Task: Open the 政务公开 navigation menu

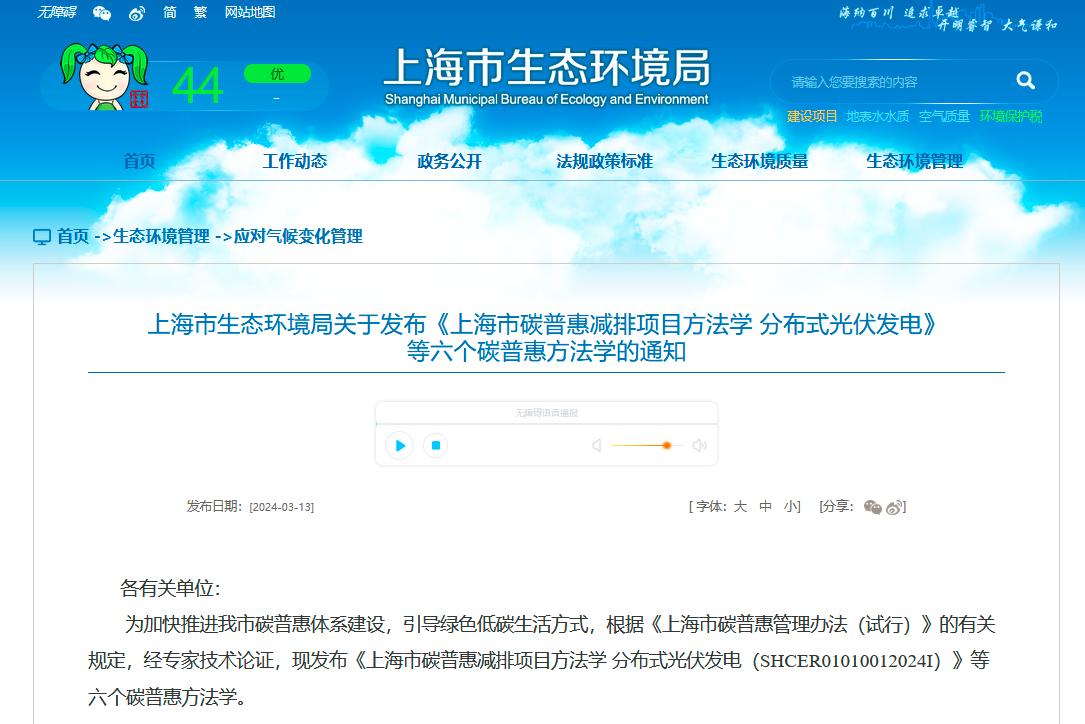Action: point(449,161)
